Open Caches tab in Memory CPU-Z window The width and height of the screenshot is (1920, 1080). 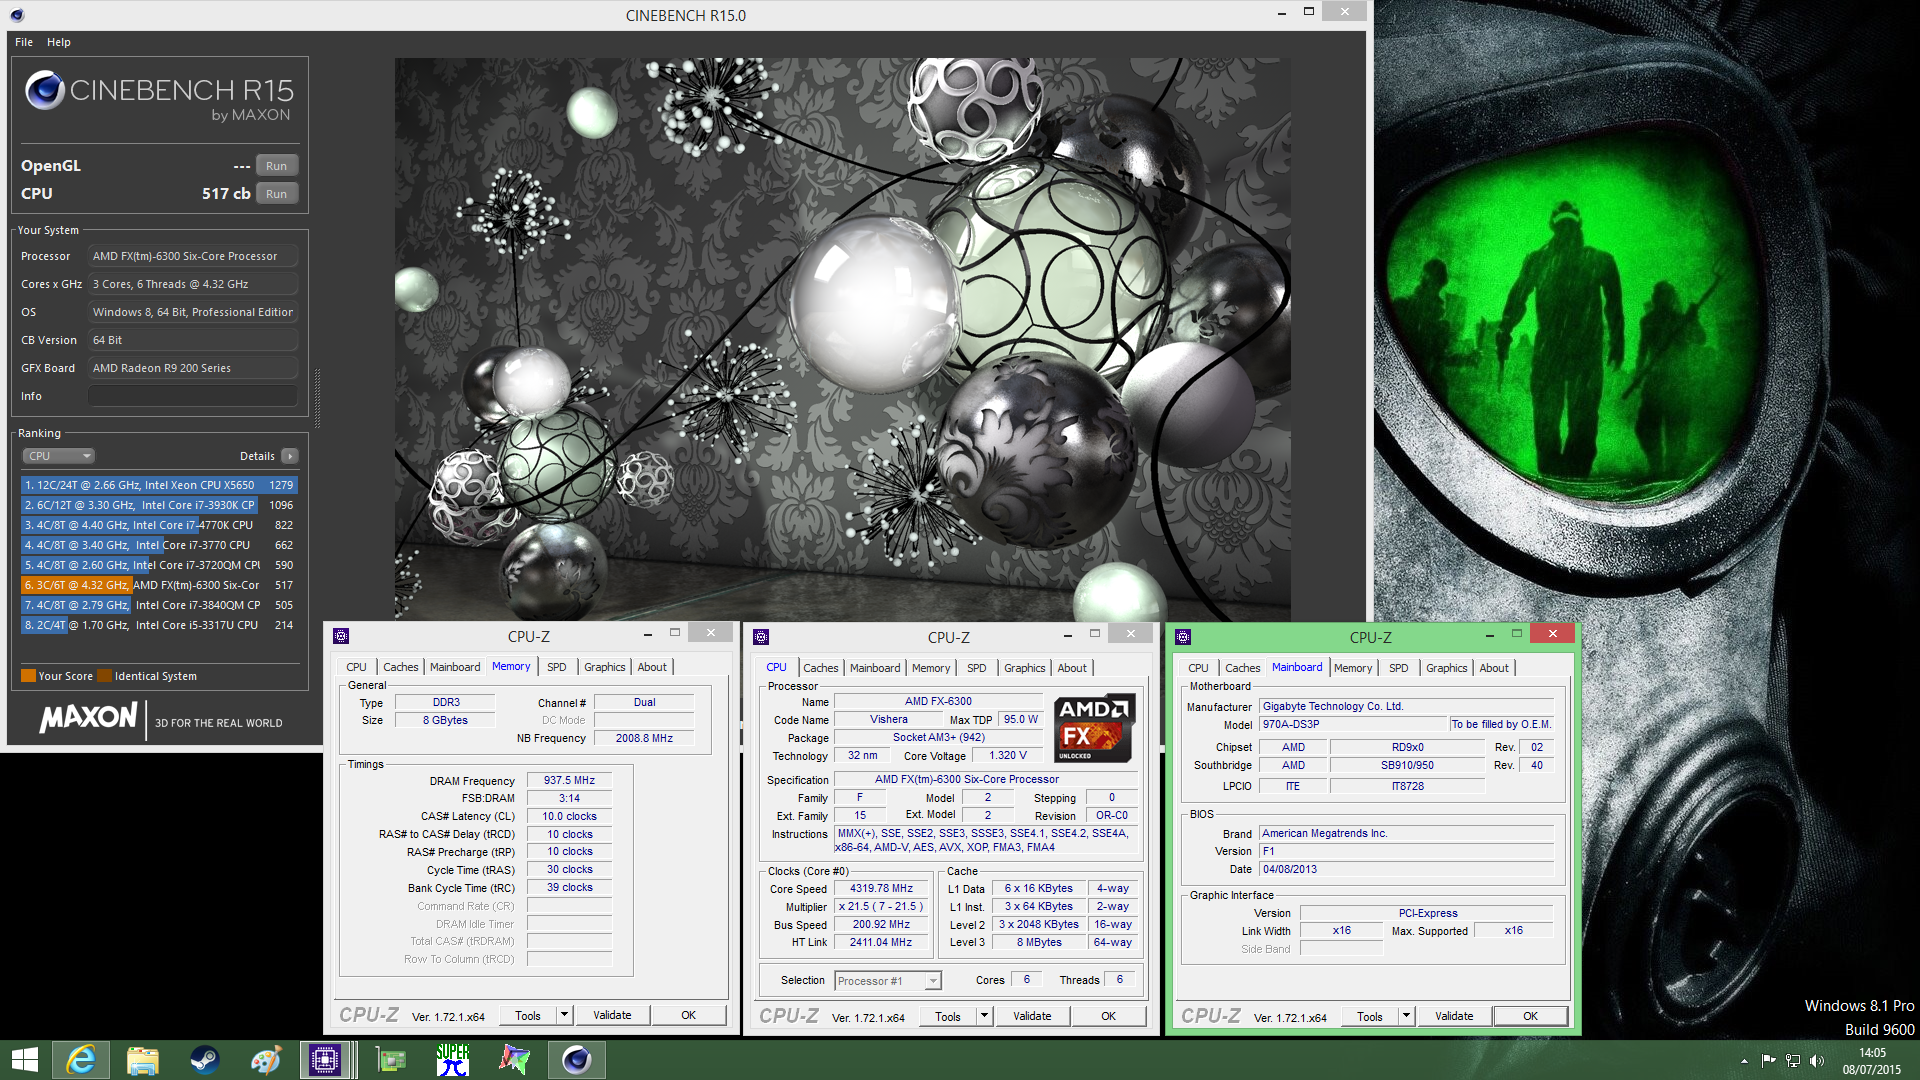point(401,667)
